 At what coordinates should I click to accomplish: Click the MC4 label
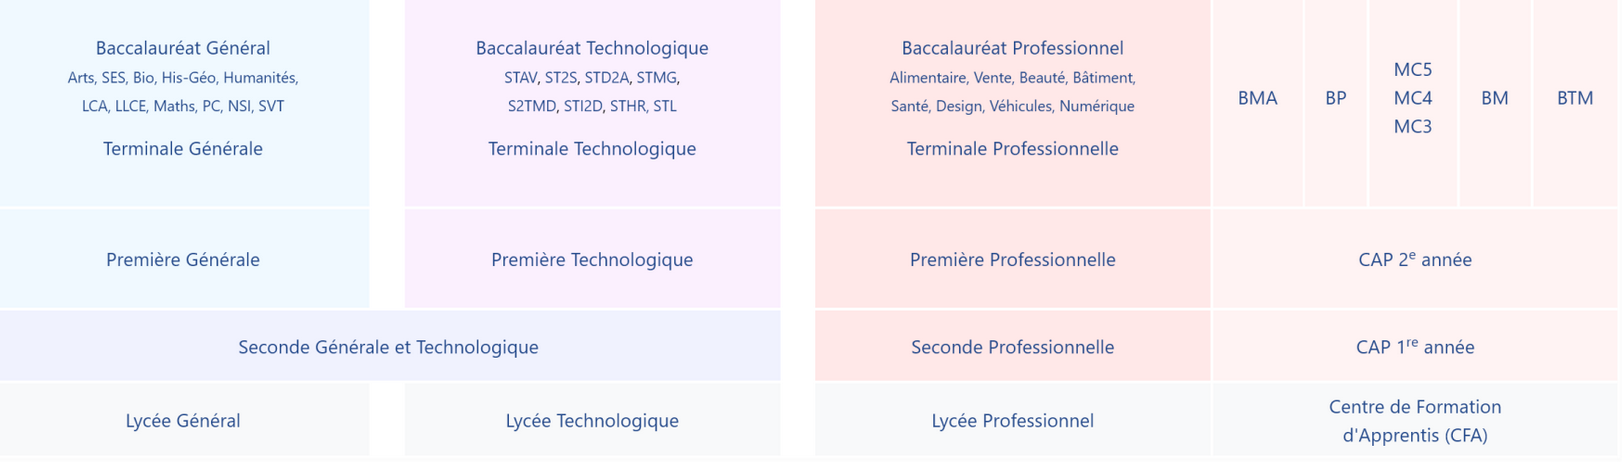coord(1412,98)
